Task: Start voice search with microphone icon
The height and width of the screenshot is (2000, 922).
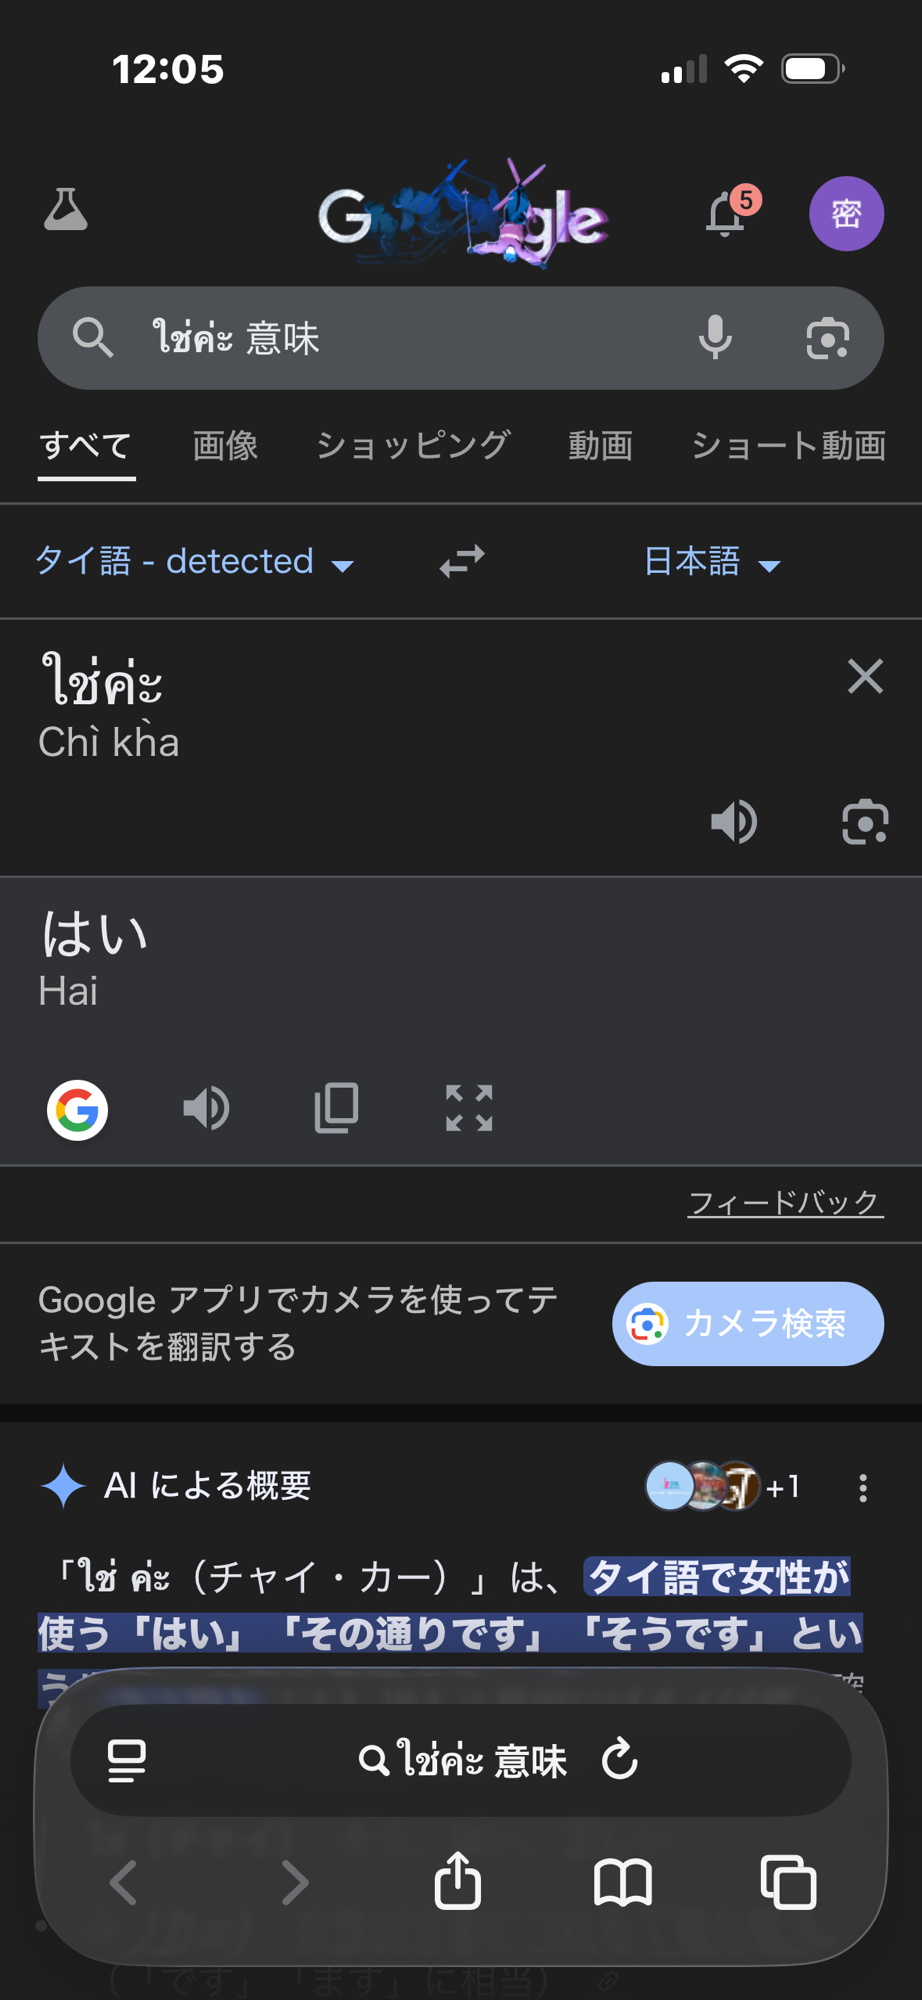Action: (715, 338)
